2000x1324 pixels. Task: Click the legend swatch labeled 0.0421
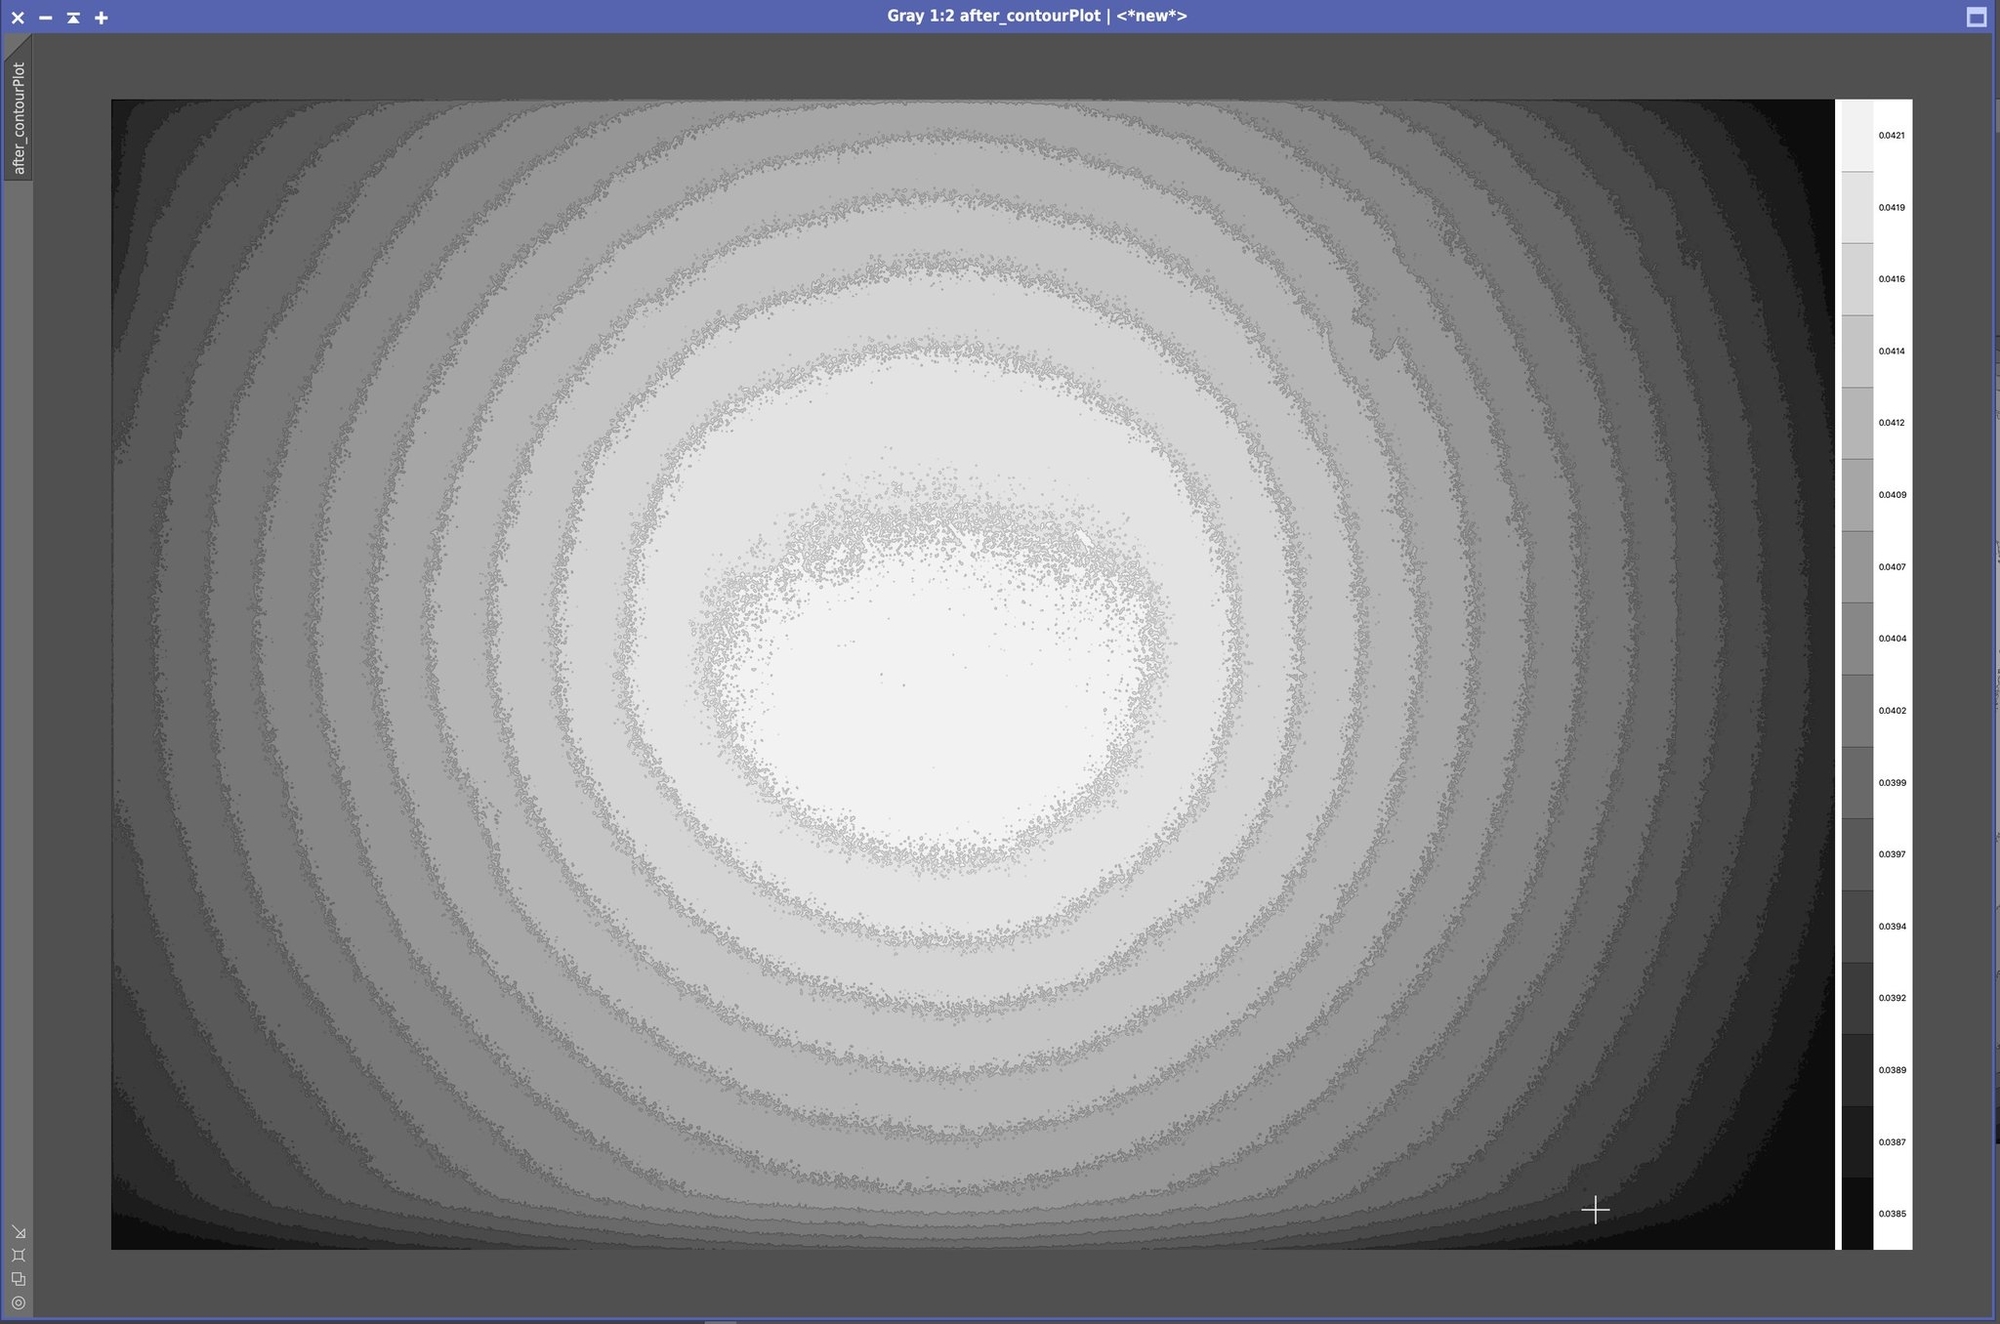tap(1857, 135)
